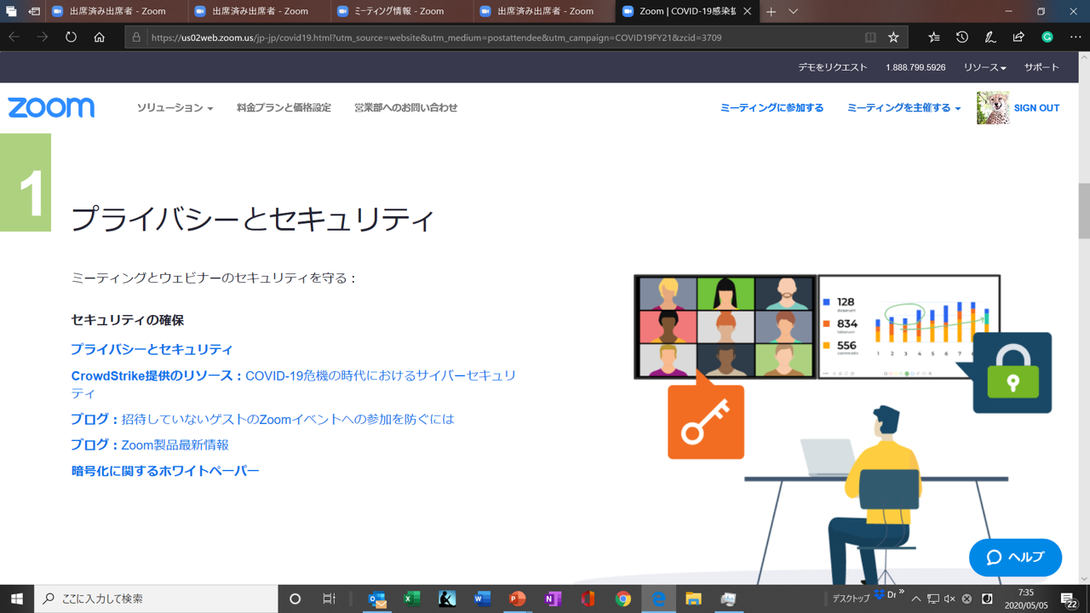Set the open tabs aside
Screen dimensions: 1090x613
coord(34,11)
